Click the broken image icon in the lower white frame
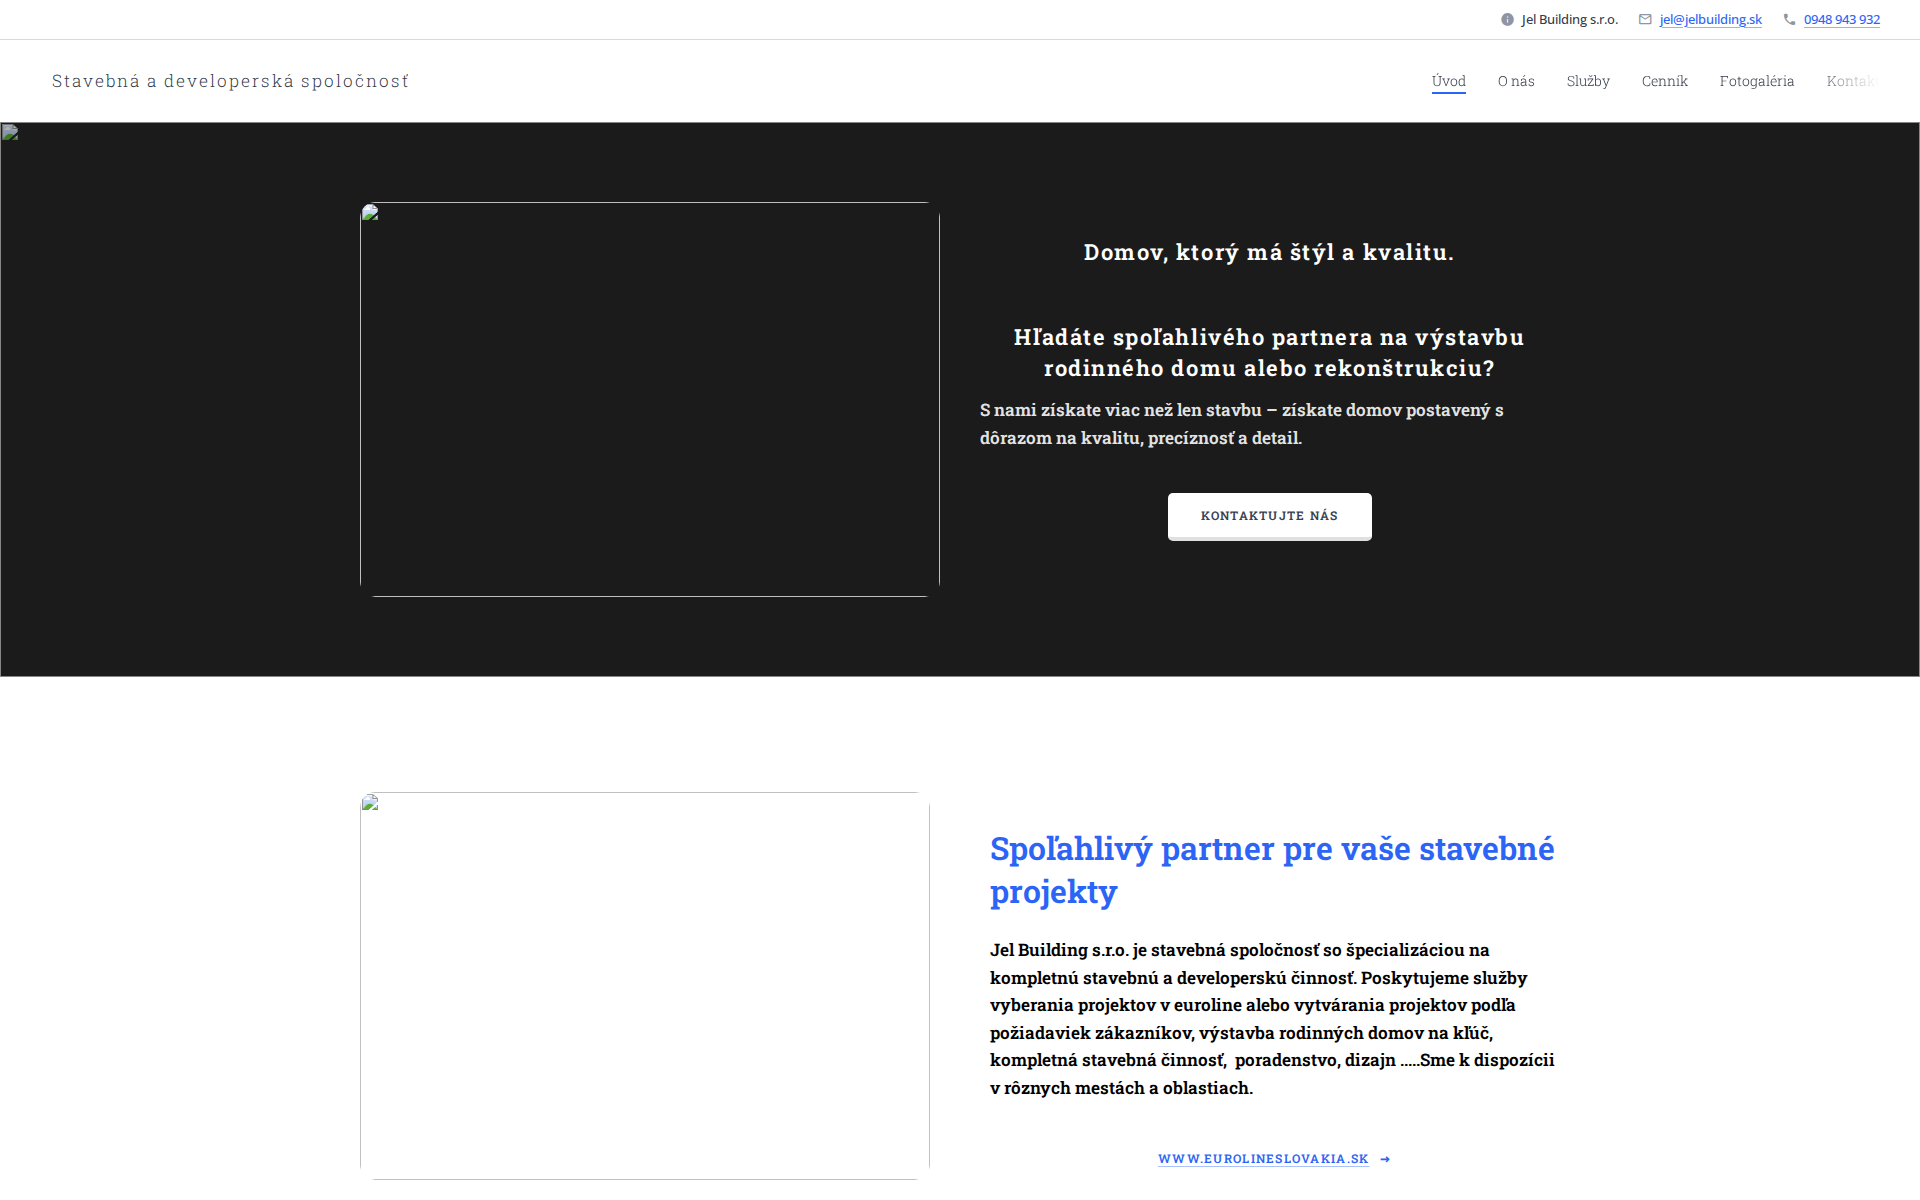The width and height of the screenshot is (1920, 1200). pyautogui.click(x=370, y=802)
